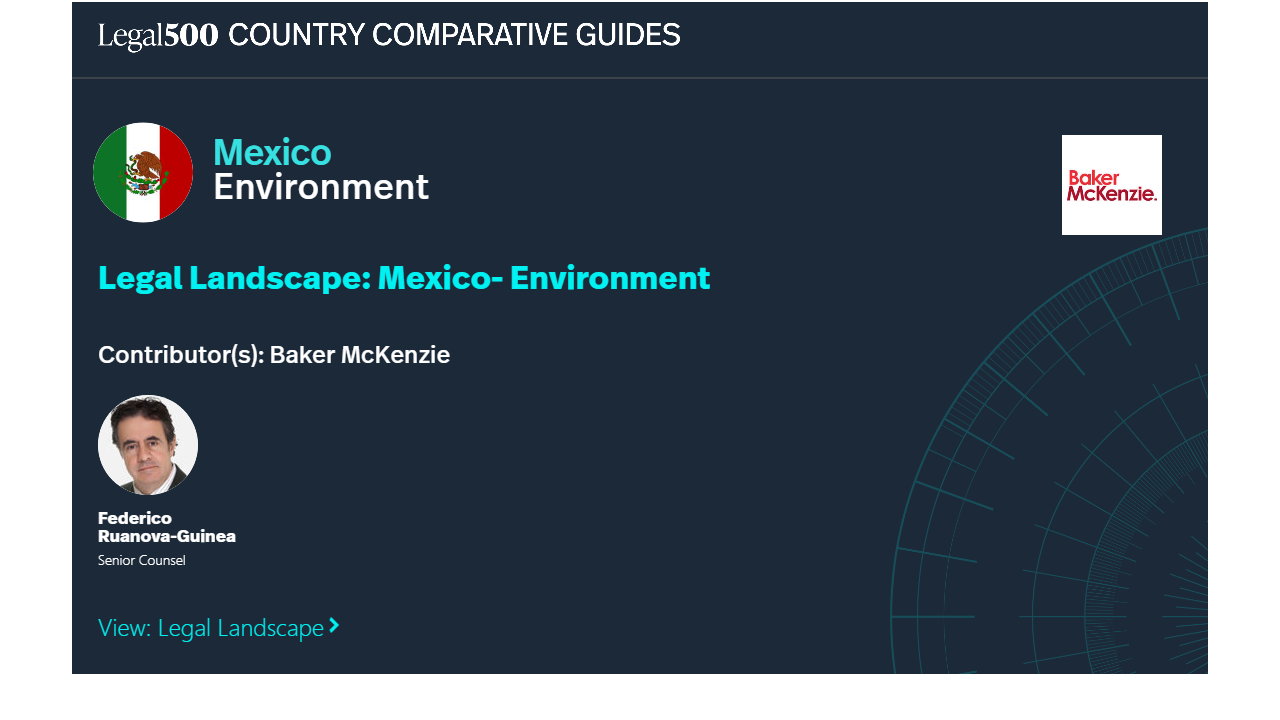Click the 500 numerals in the Legal500 logo

coord(191,36)
